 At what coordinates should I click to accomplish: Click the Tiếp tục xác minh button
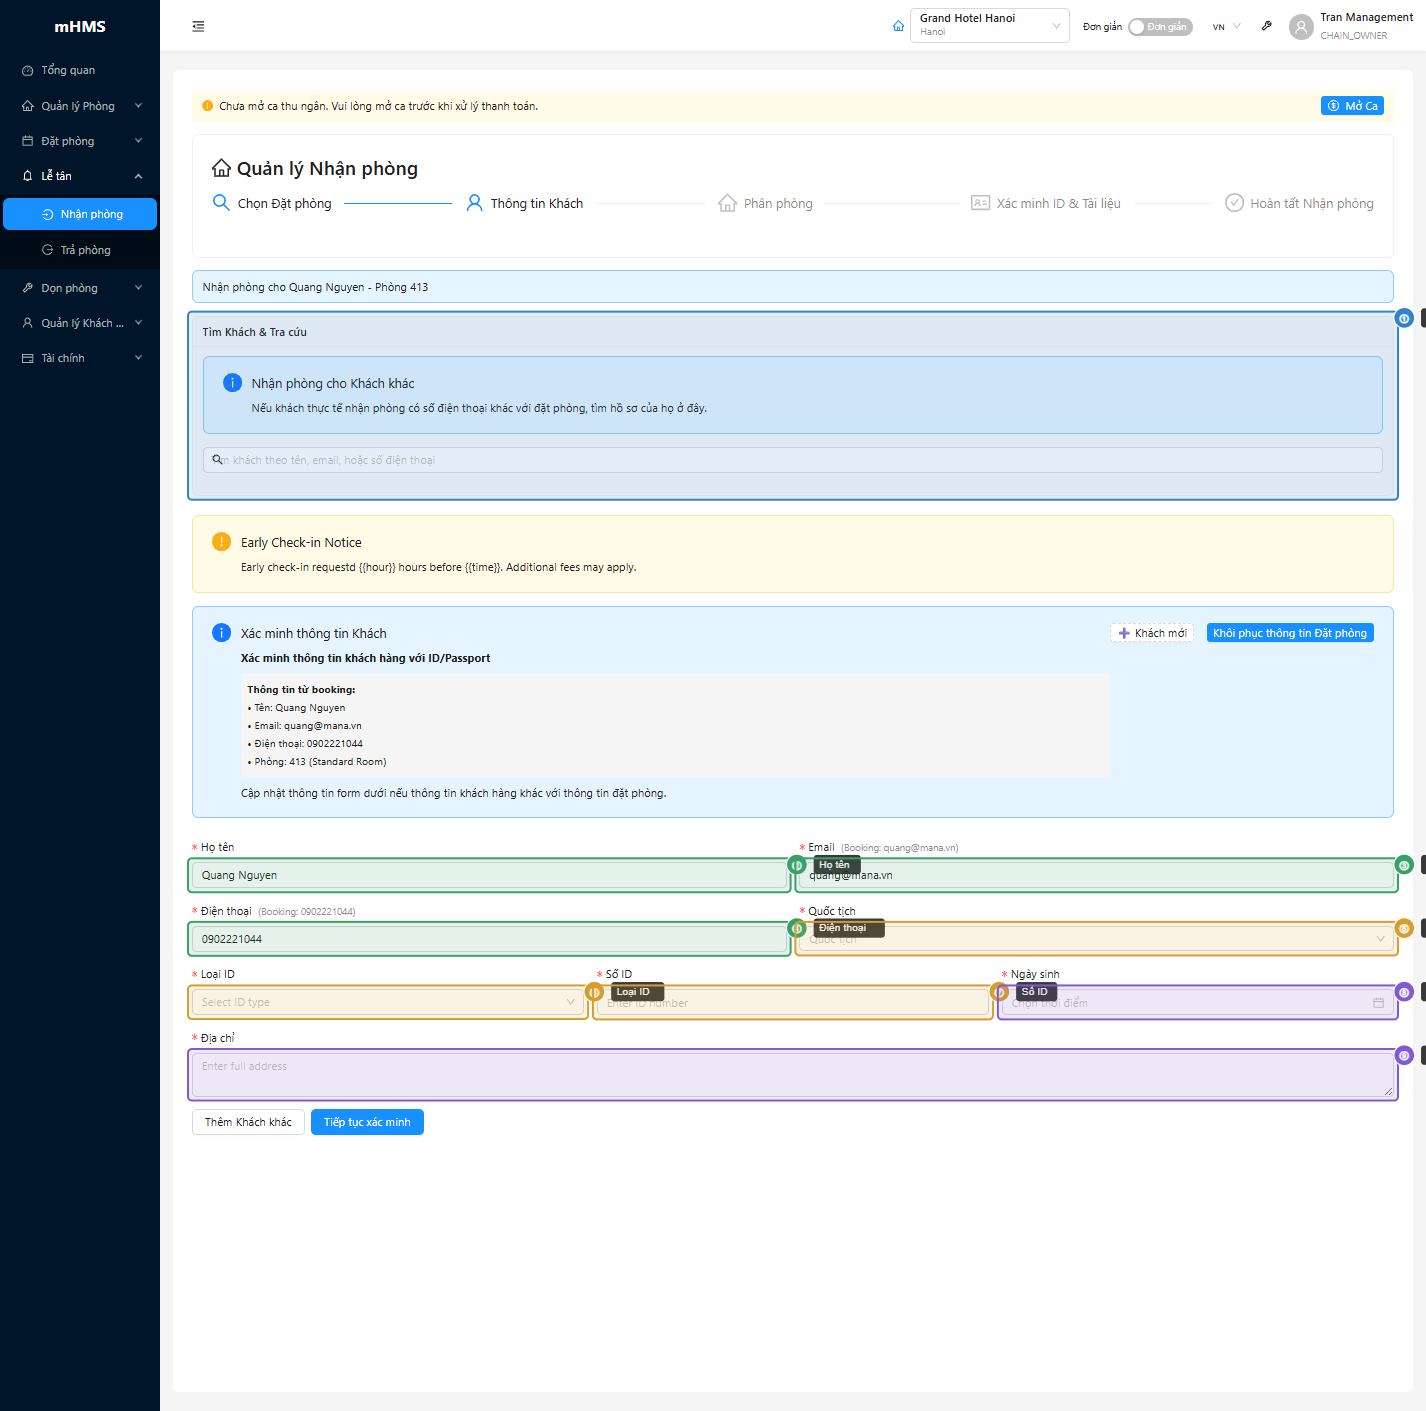tap(367, 1122)
